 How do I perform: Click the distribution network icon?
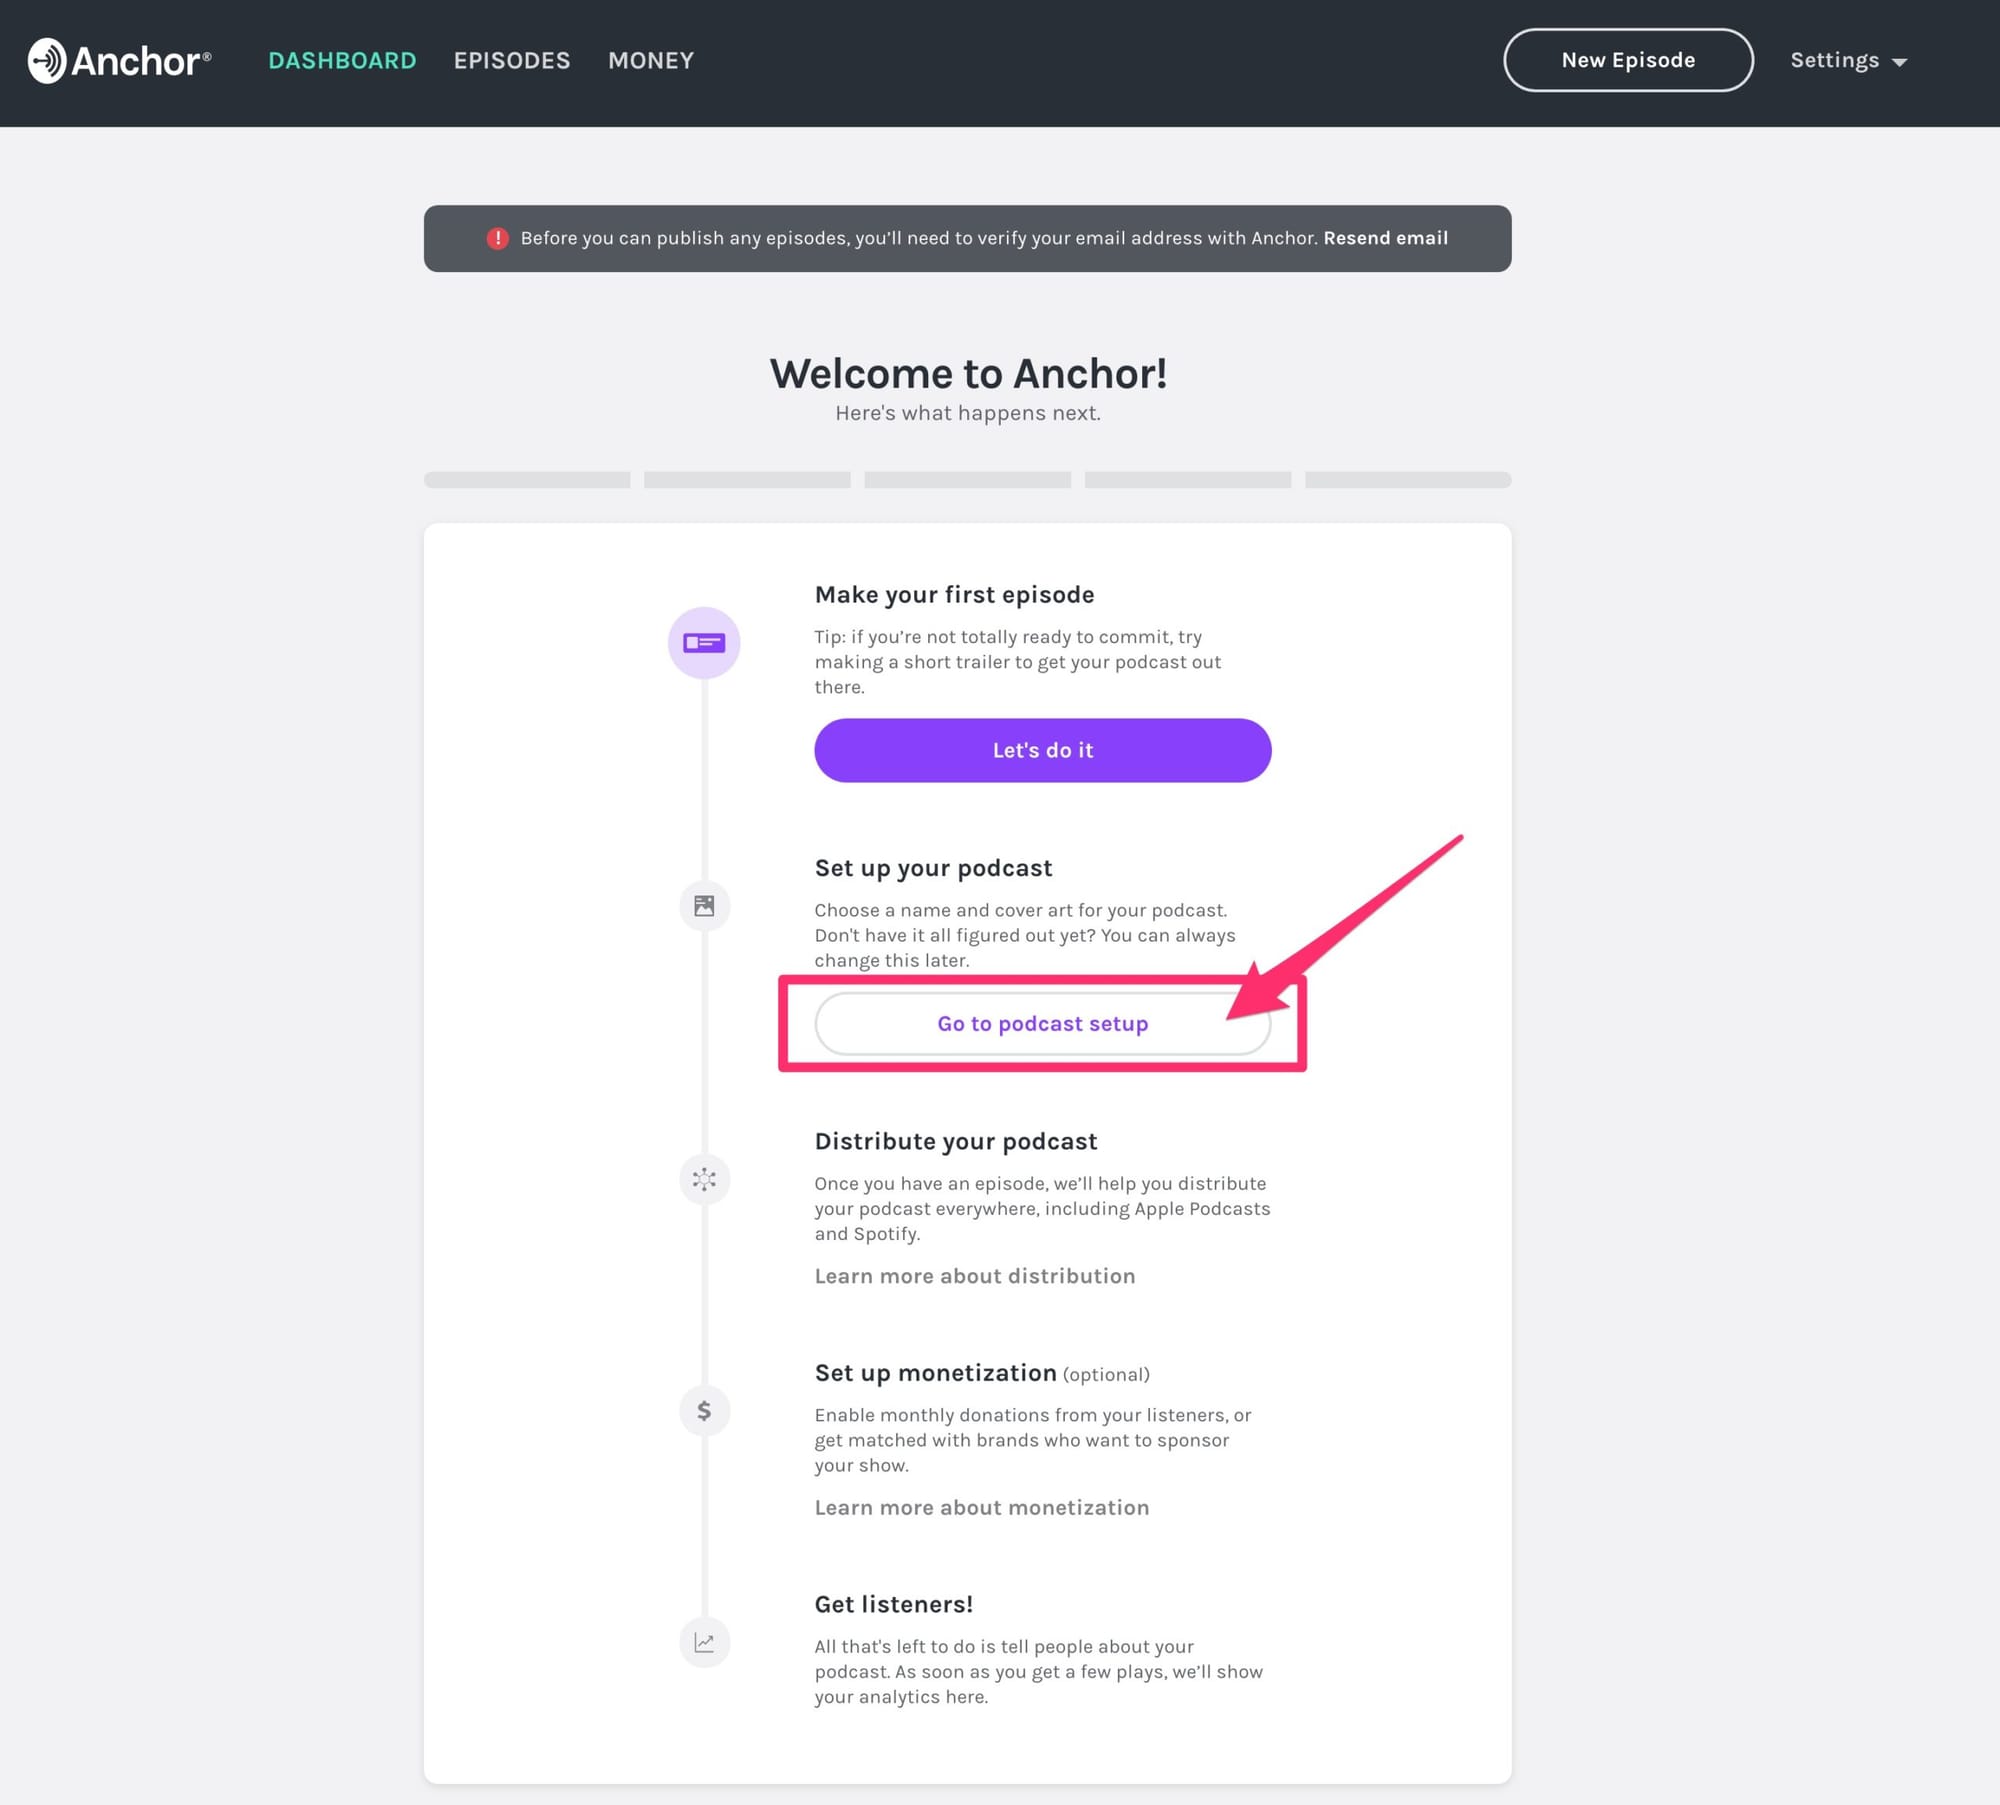pos(703,1179)
